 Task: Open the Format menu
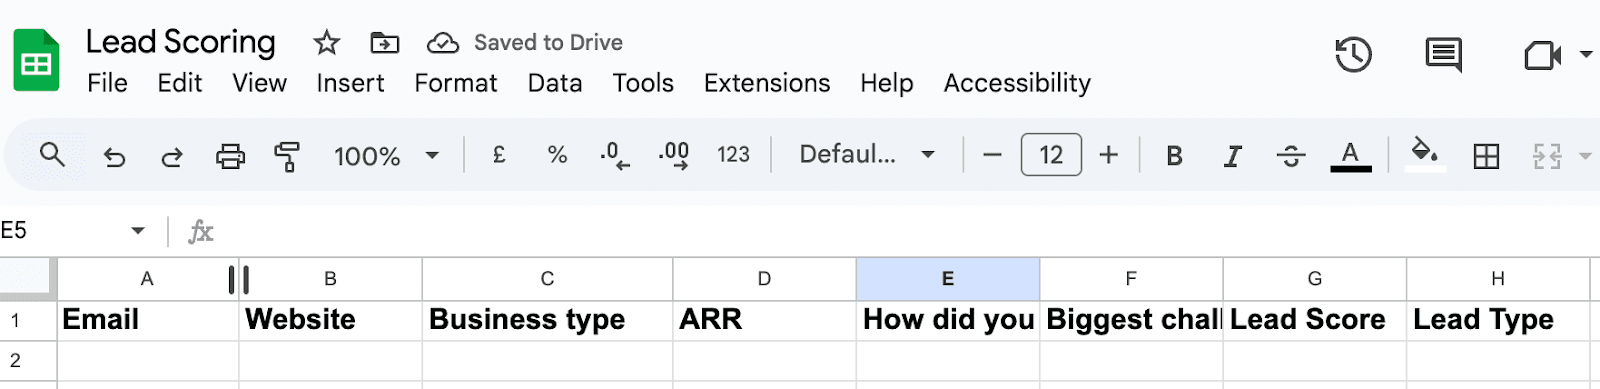(x=456, y=83)
